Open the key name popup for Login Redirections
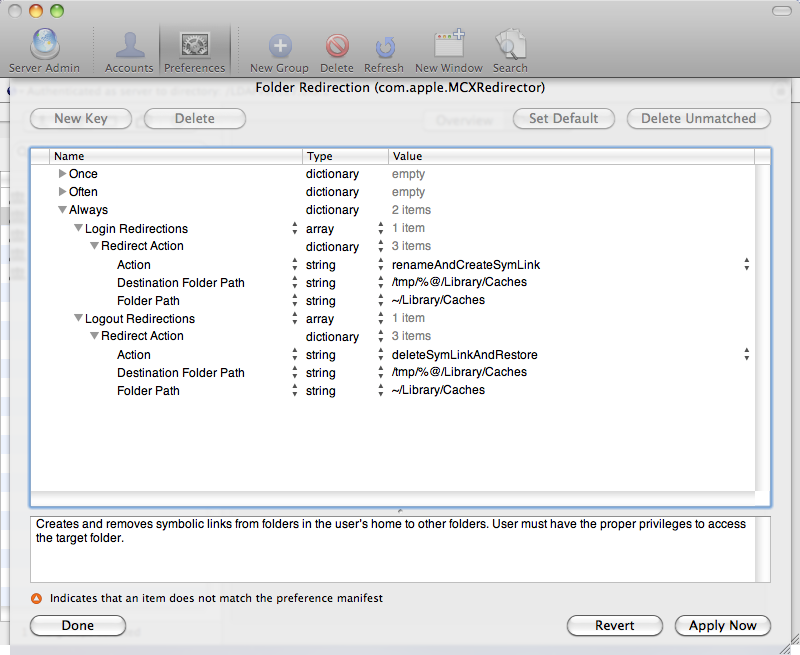Image resolution: width=800 pixels, height=655 pixels. (x=294, y=228)
